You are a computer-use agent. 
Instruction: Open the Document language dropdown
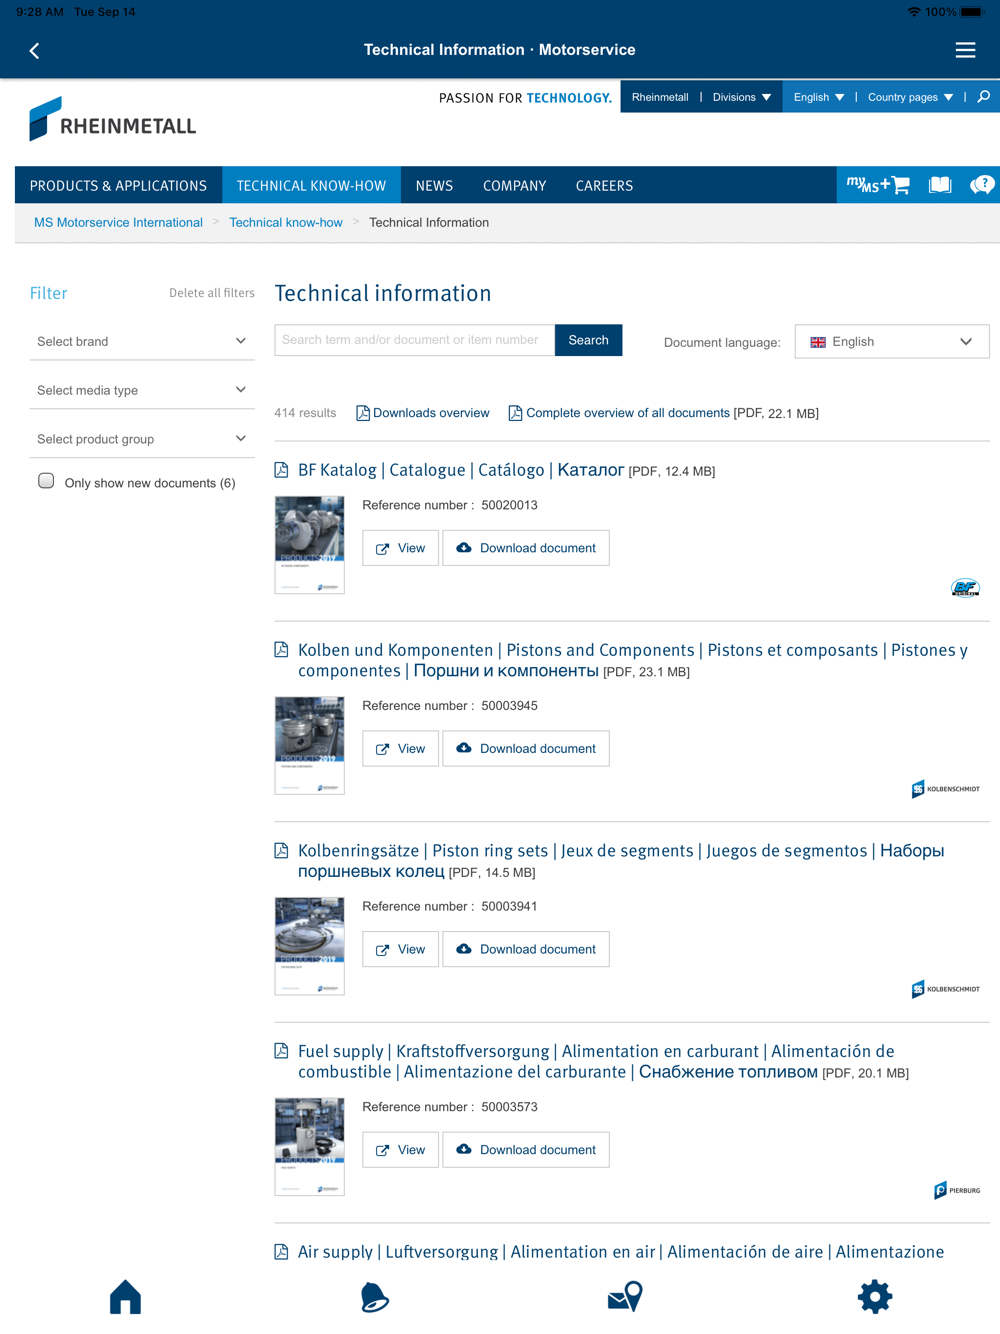(892, 341)
